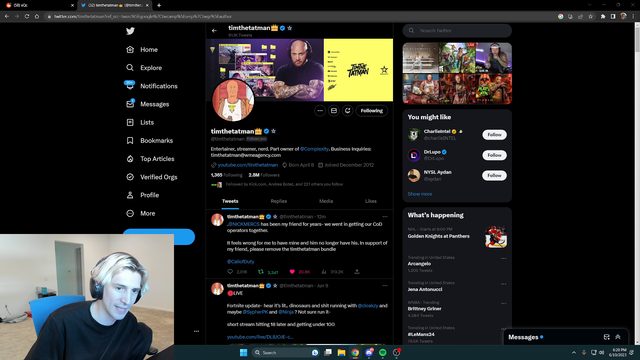
Task: Follow DrLupo
Action: 494,155
